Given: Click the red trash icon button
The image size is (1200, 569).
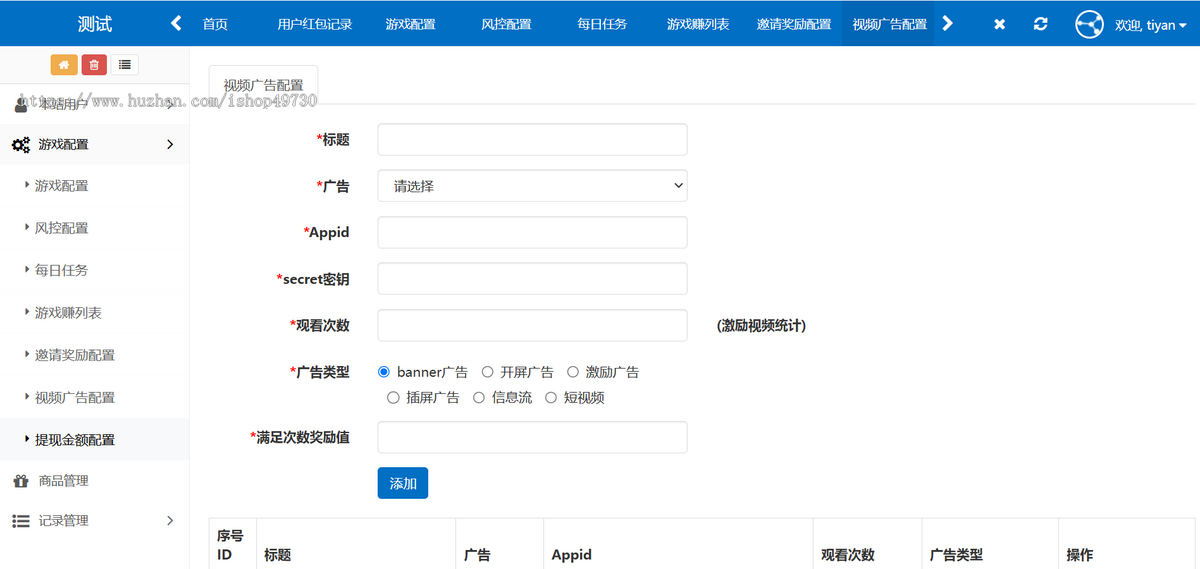Looking at the screenshot, I should pyautogui.click(x=94, y=65).
